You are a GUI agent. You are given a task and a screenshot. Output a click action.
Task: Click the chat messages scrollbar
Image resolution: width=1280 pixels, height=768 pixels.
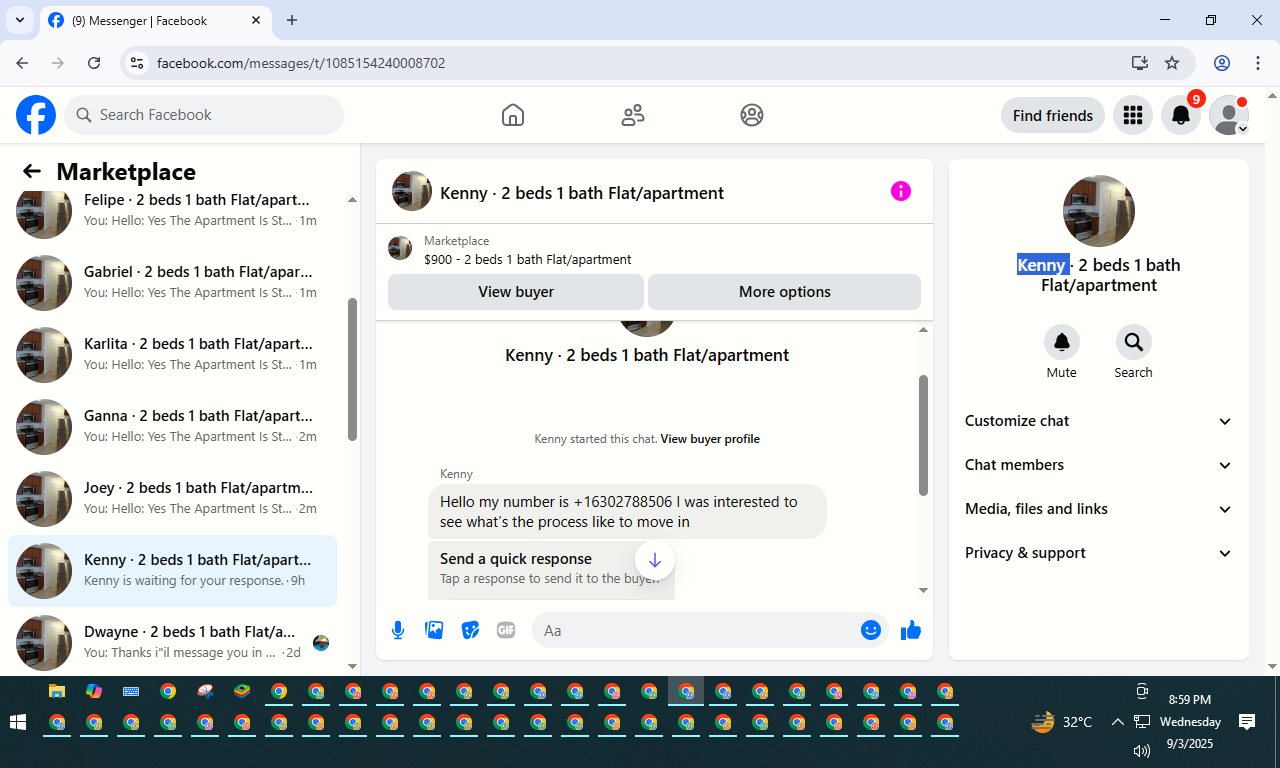click(x=923, y=435)
